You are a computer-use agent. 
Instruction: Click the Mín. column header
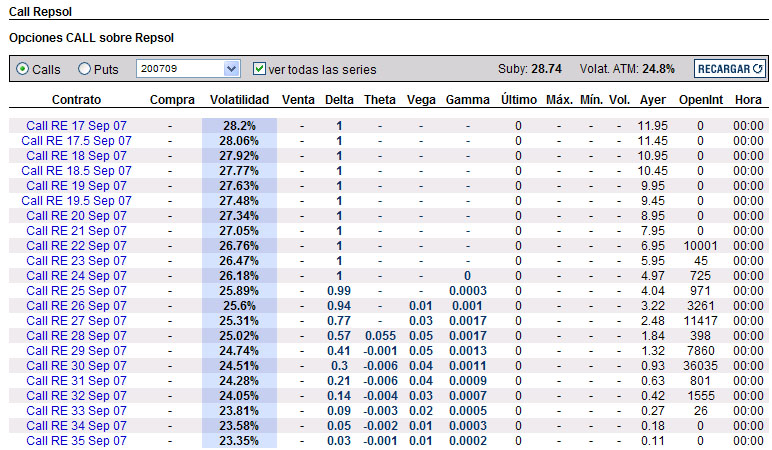coord(591,100)
